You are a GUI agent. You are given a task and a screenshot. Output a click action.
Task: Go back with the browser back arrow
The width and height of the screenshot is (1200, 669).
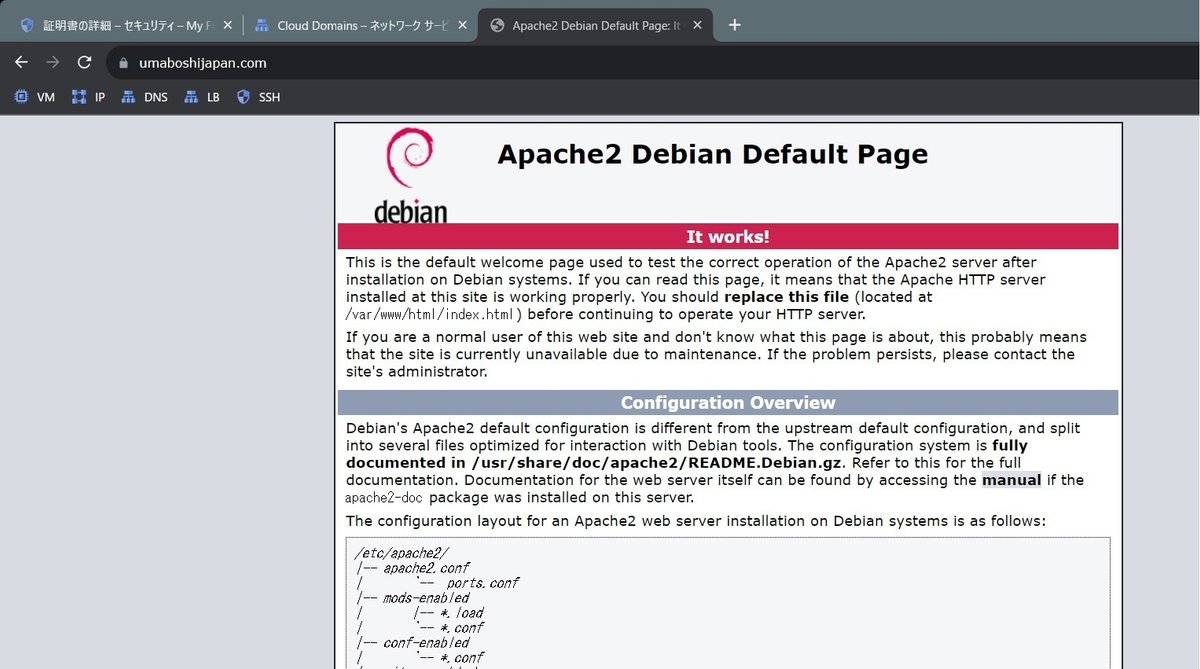(21, 62)
